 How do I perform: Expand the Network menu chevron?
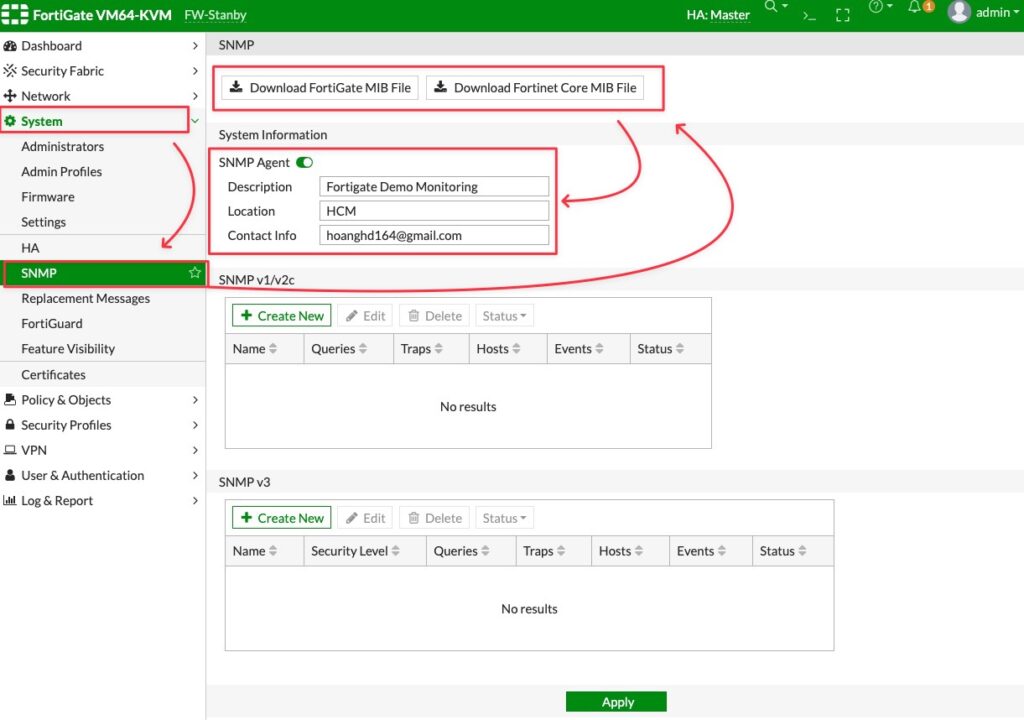click(x=195, y=96)
